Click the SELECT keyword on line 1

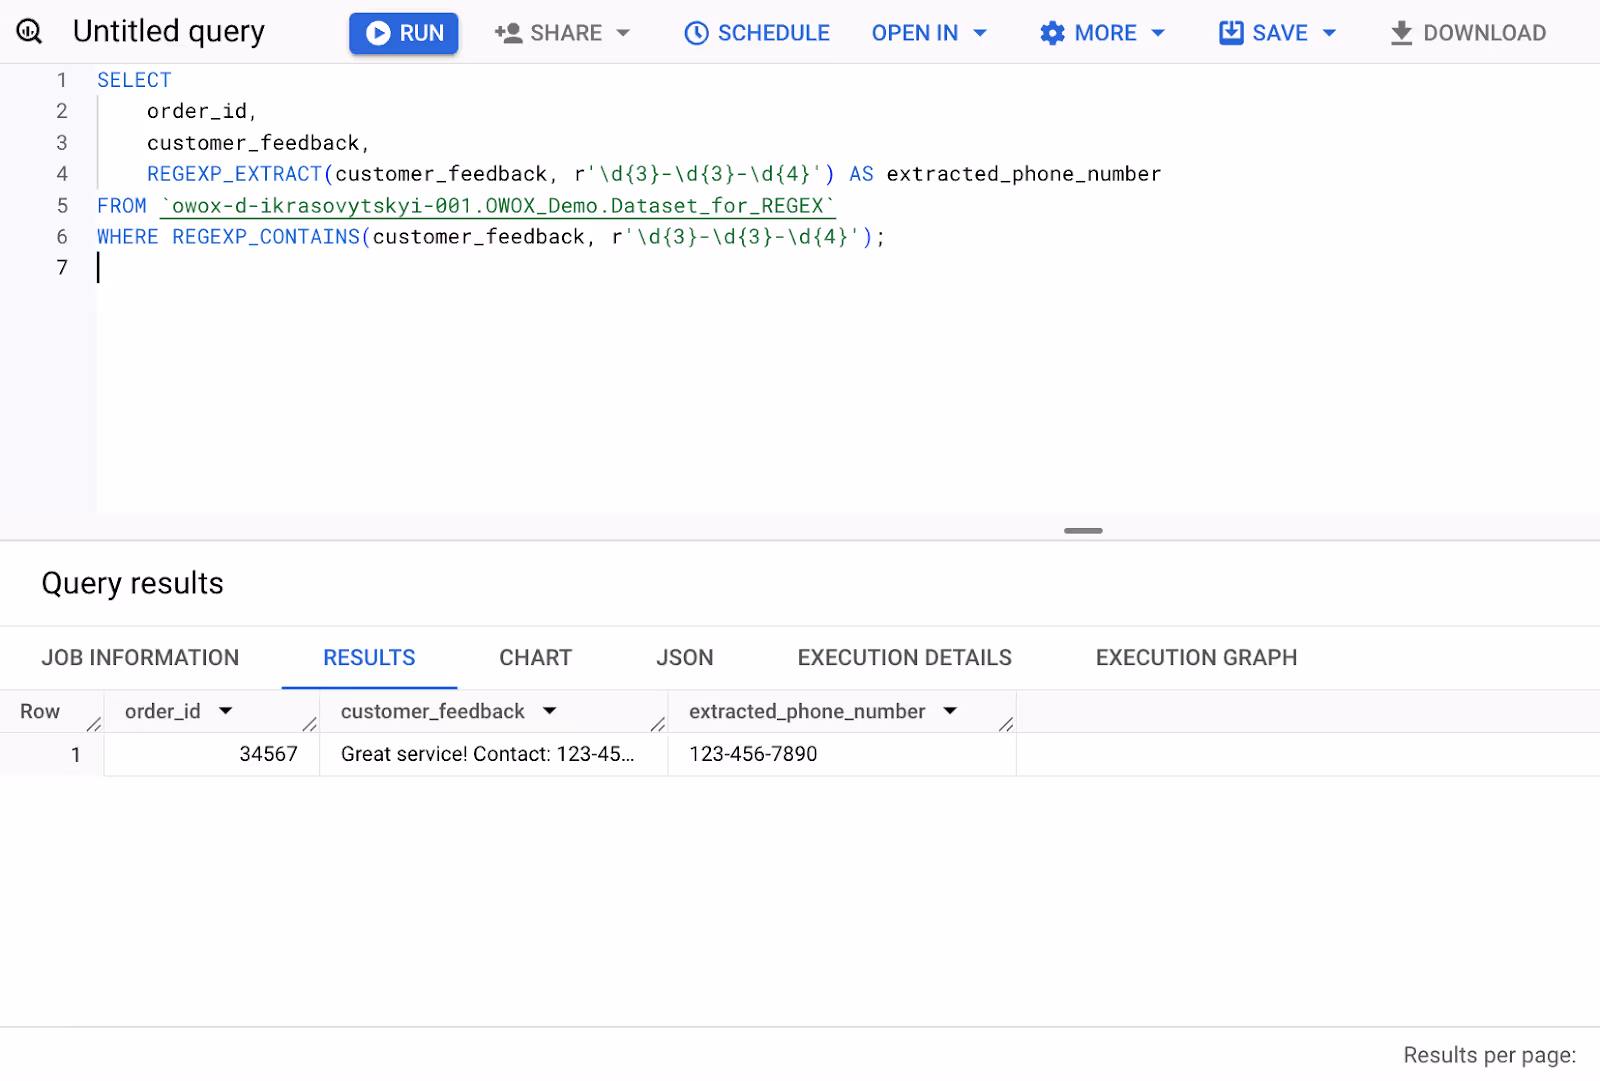(x=134, y=80)
